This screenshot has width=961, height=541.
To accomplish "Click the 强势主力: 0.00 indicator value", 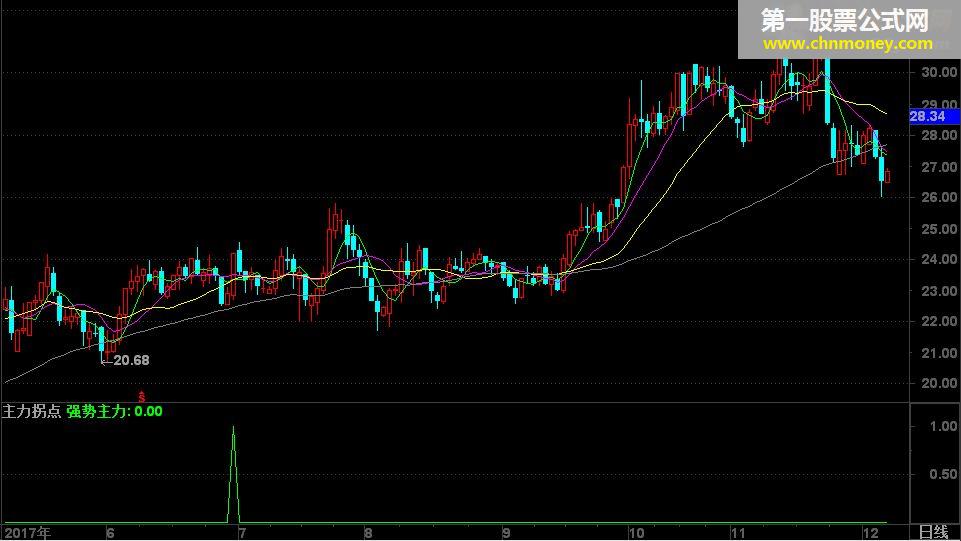I will [115, 411].
